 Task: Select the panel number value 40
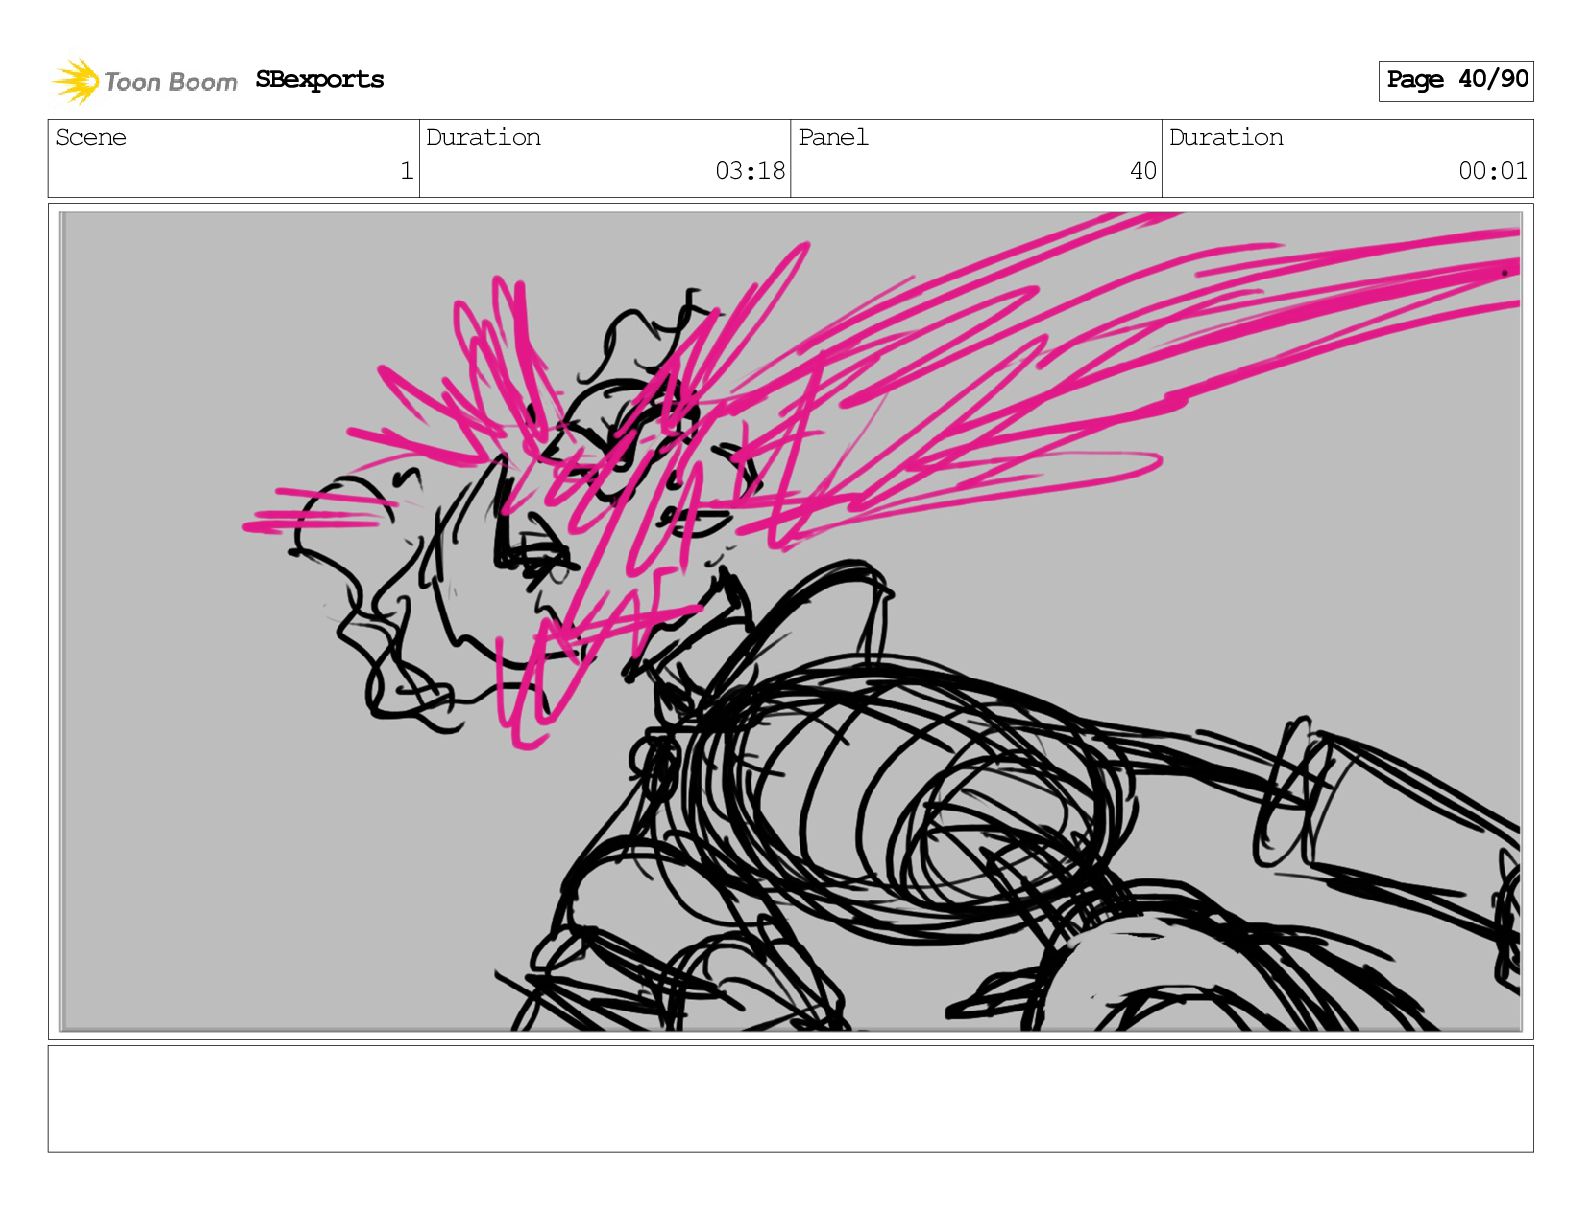[1142, 171]
